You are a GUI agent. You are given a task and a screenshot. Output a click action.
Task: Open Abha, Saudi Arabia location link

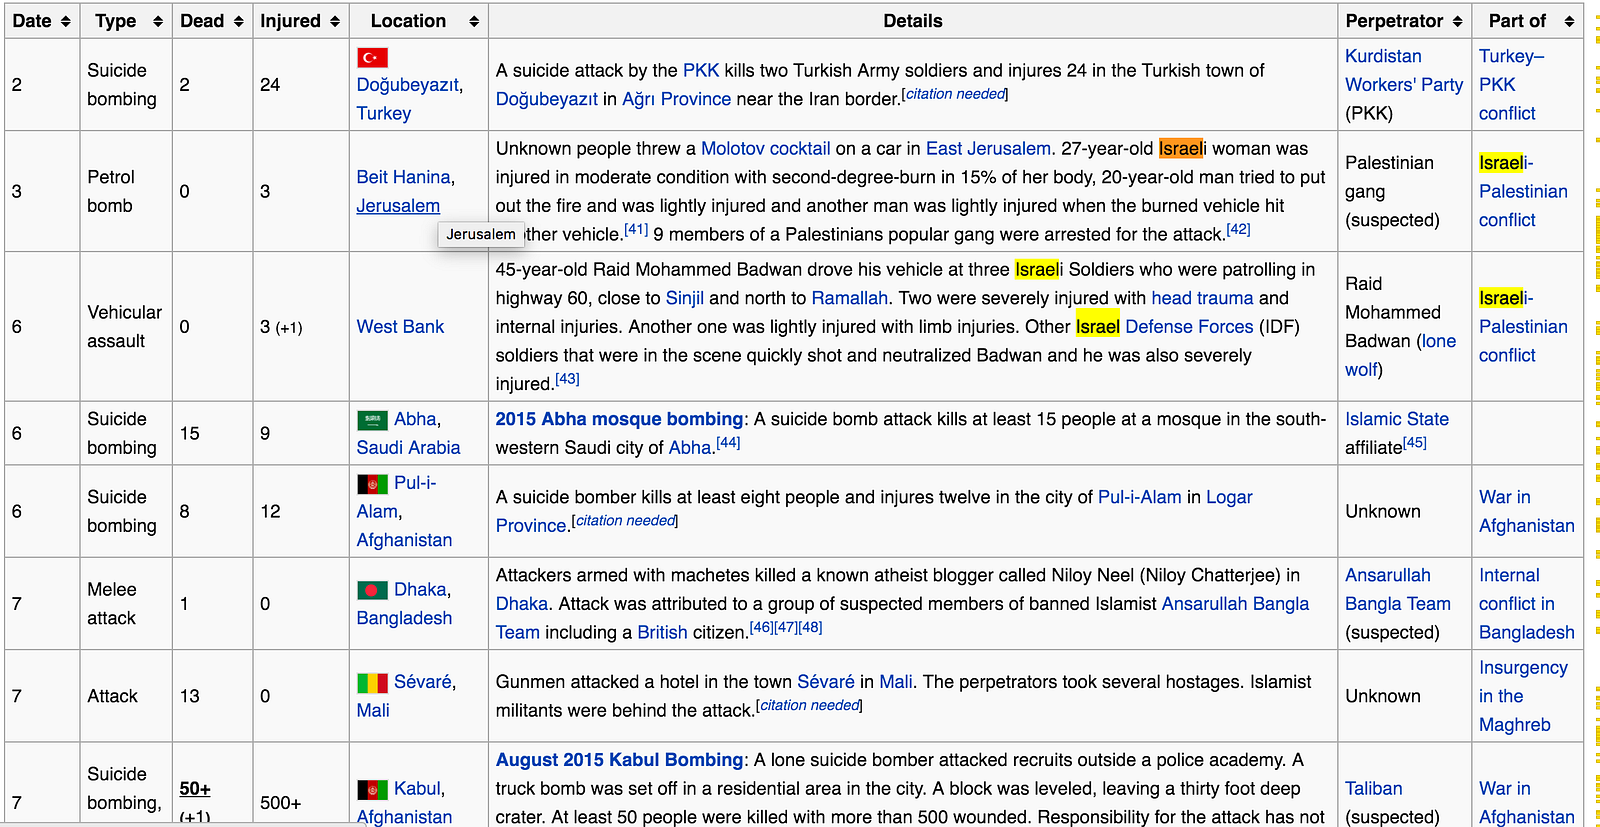coord(409,433)
